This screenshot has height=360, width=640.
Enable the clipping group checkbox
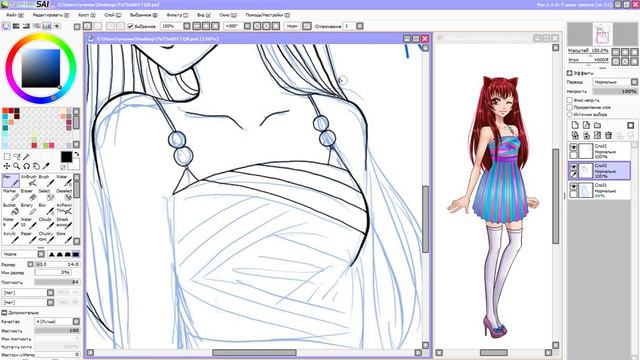click(x=570, y=107)
